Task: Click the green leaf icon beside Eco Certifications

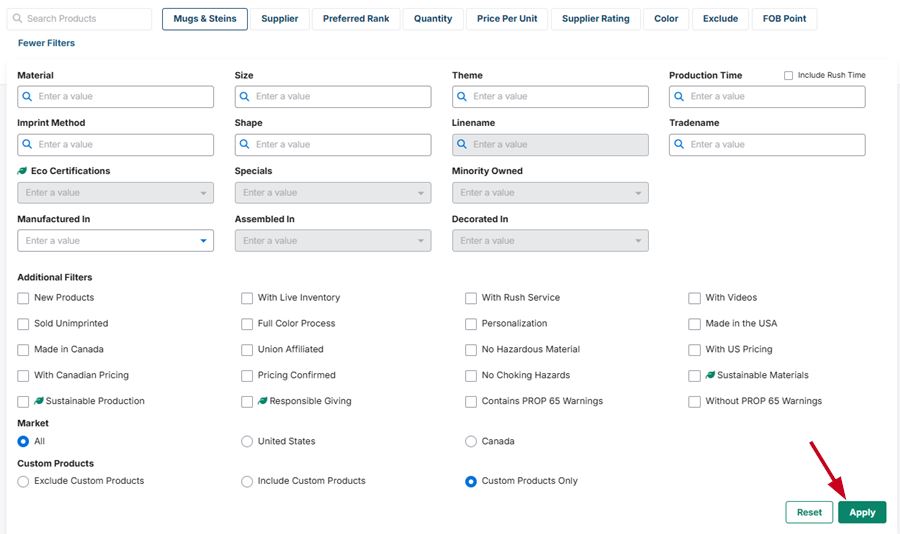Action: pos(22,171)
